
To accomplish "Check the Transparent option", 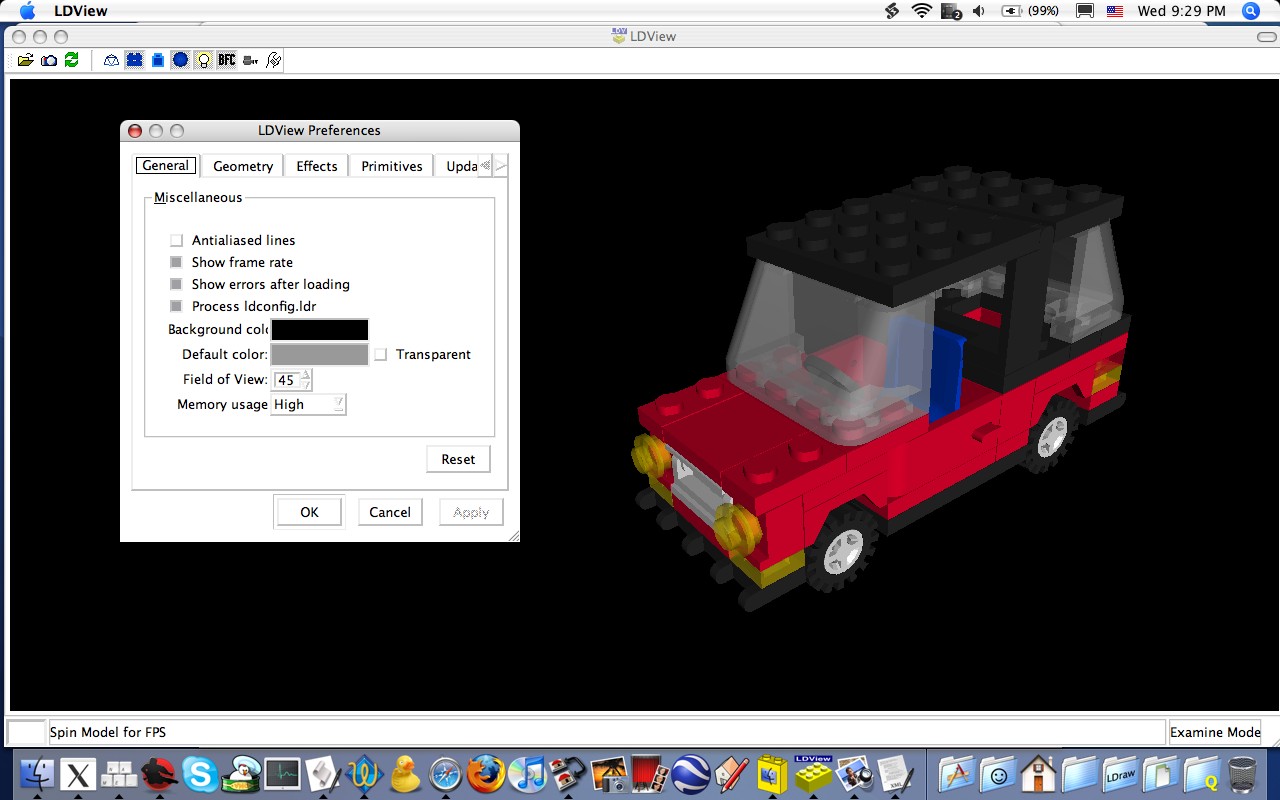I will tap(381, 354).
